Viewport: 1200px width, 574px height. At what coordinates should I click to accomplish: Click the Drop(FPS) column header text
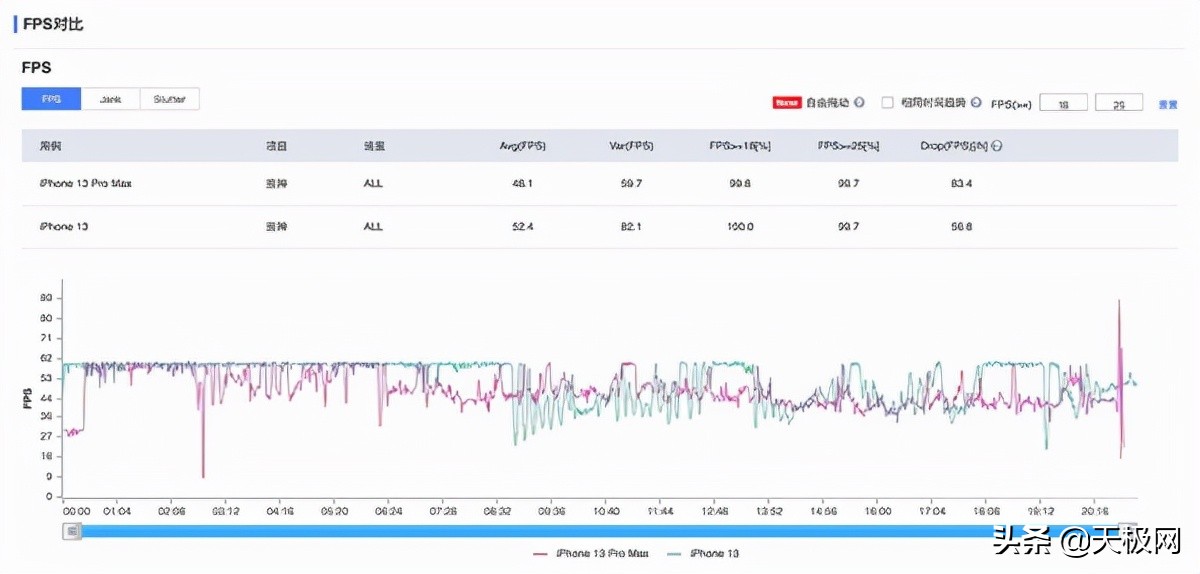(954, 146)
